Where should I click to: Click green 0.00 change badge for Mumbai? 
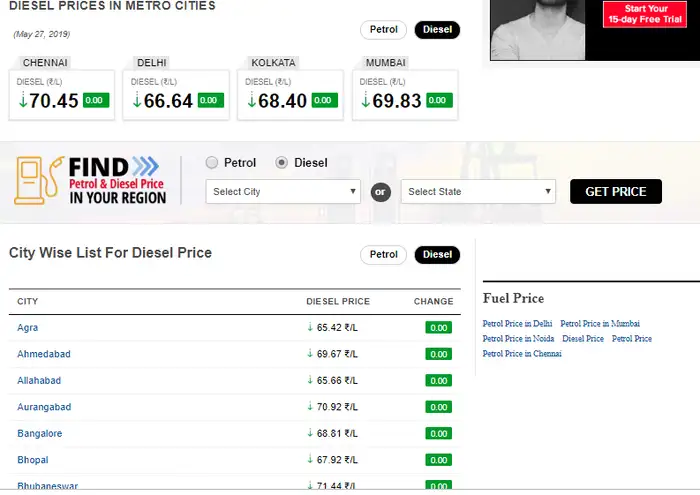pyautogui.click(x=438, y=100)
